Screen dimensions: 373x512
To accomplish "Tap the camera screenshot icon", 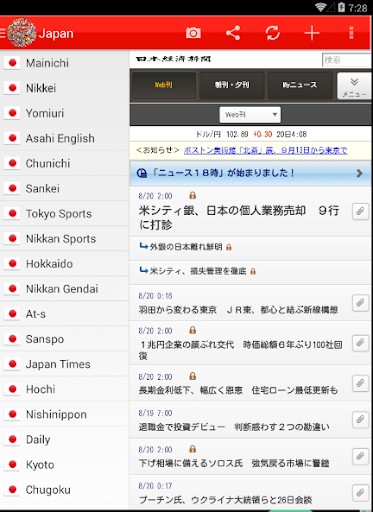I will 193,33.
